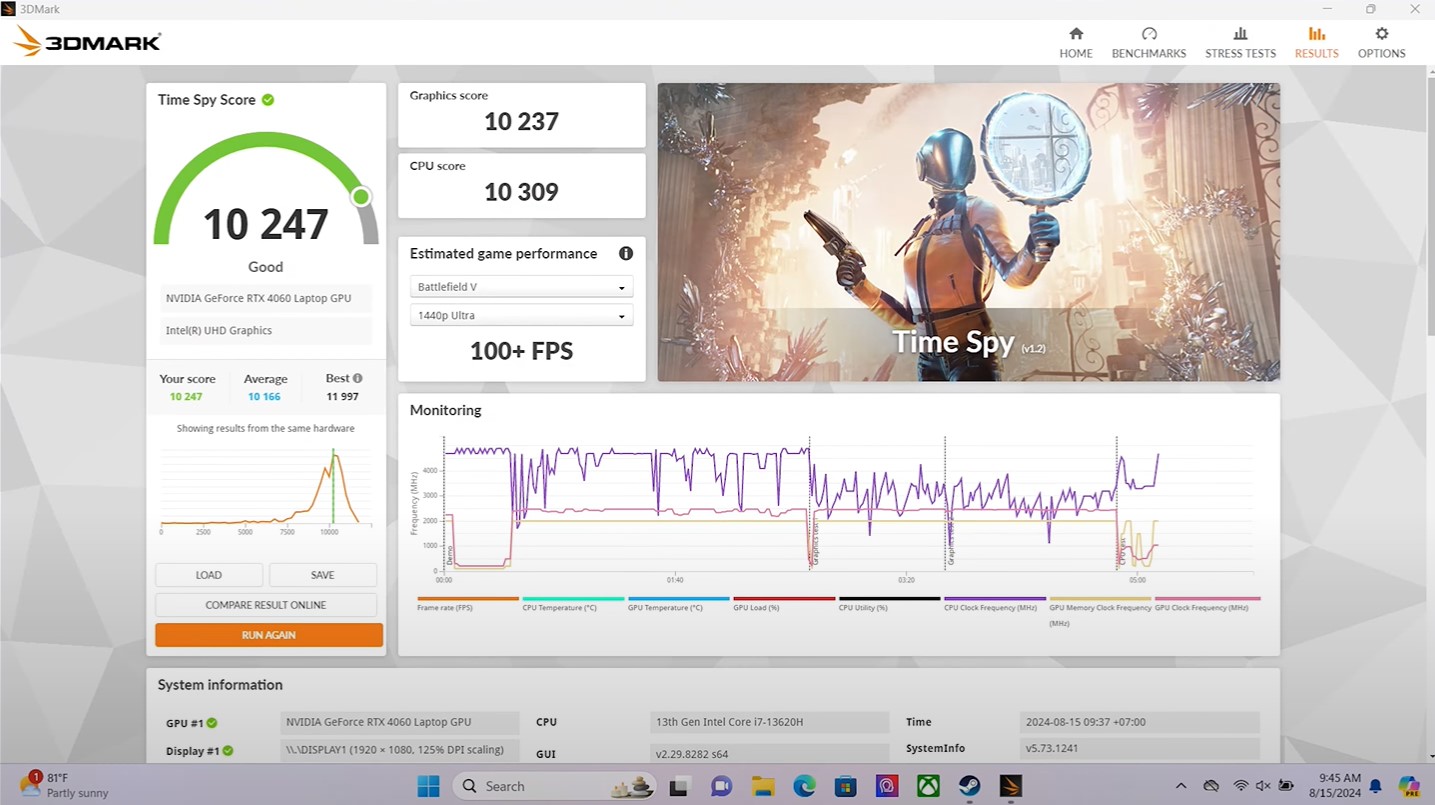Click the cloud sync tray icon
Screen dimensions: 1435x805
coord(1211,786)
